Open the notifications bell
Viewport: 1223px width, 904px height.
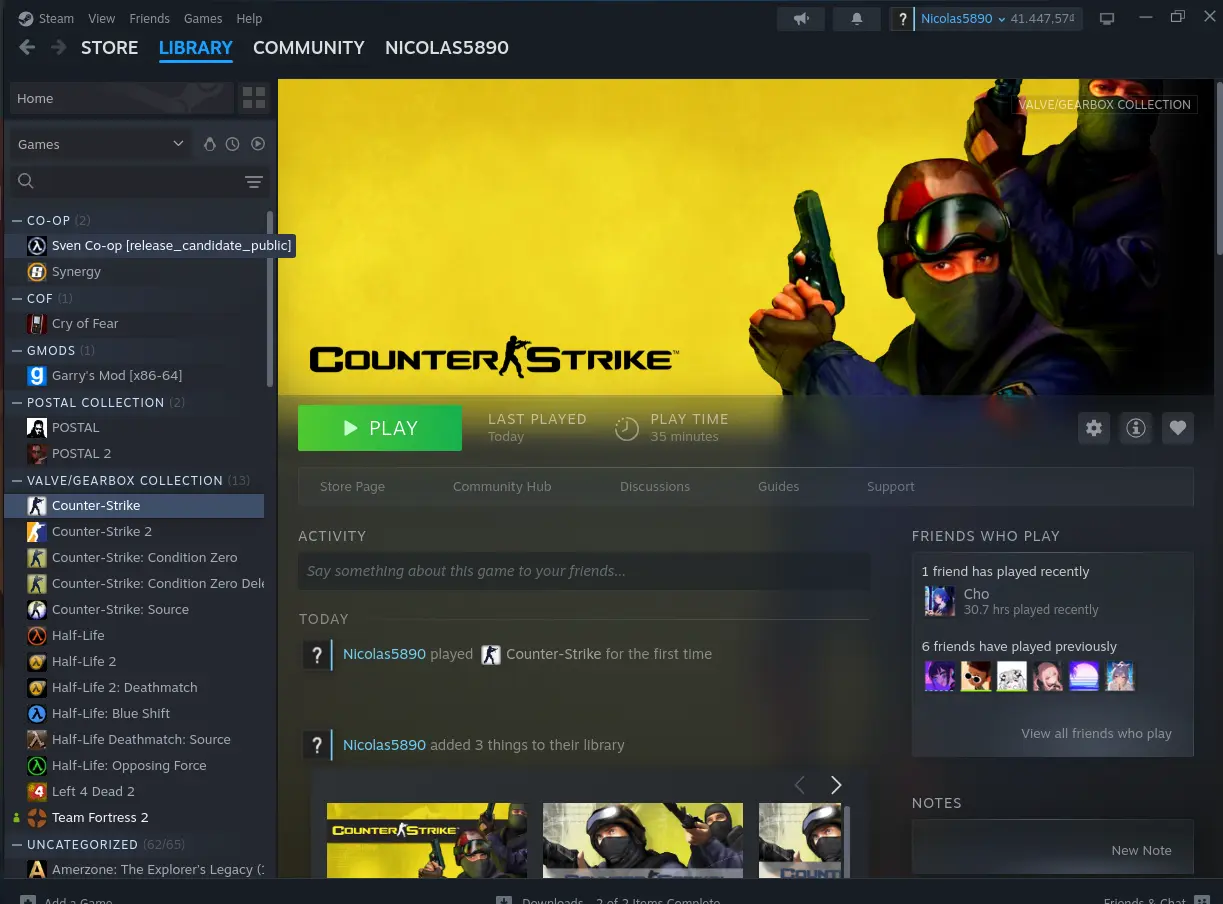pos(857,18)
